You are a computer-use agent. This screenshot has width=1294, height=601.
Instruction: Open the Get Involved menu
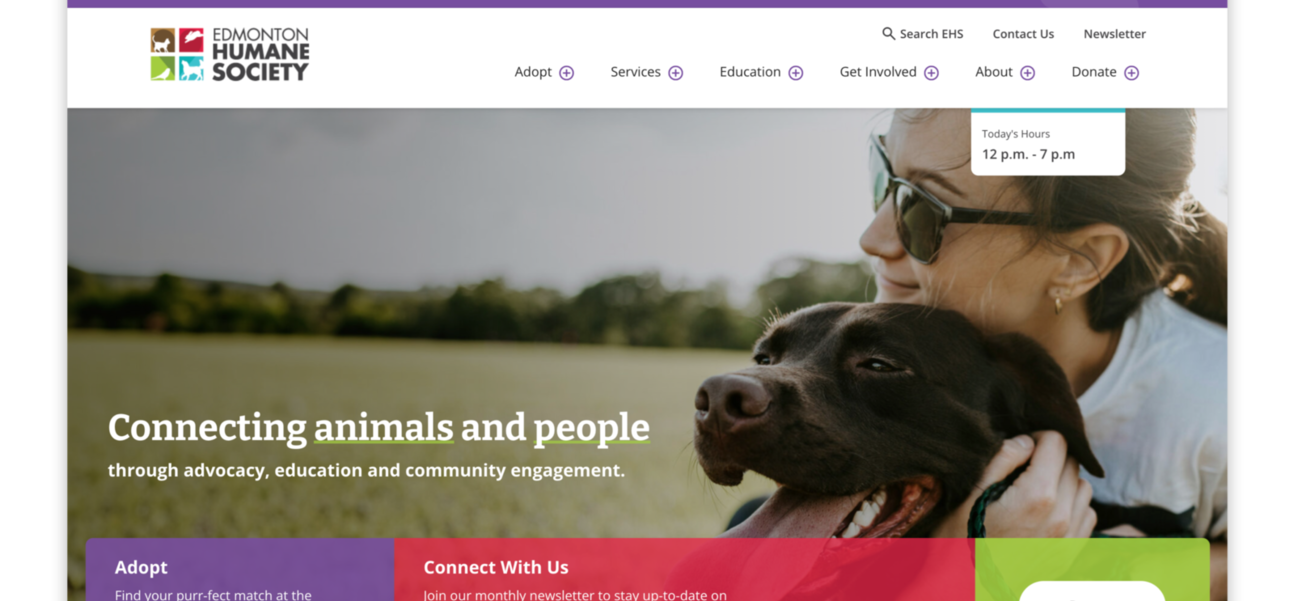click(x=878, y=72)
